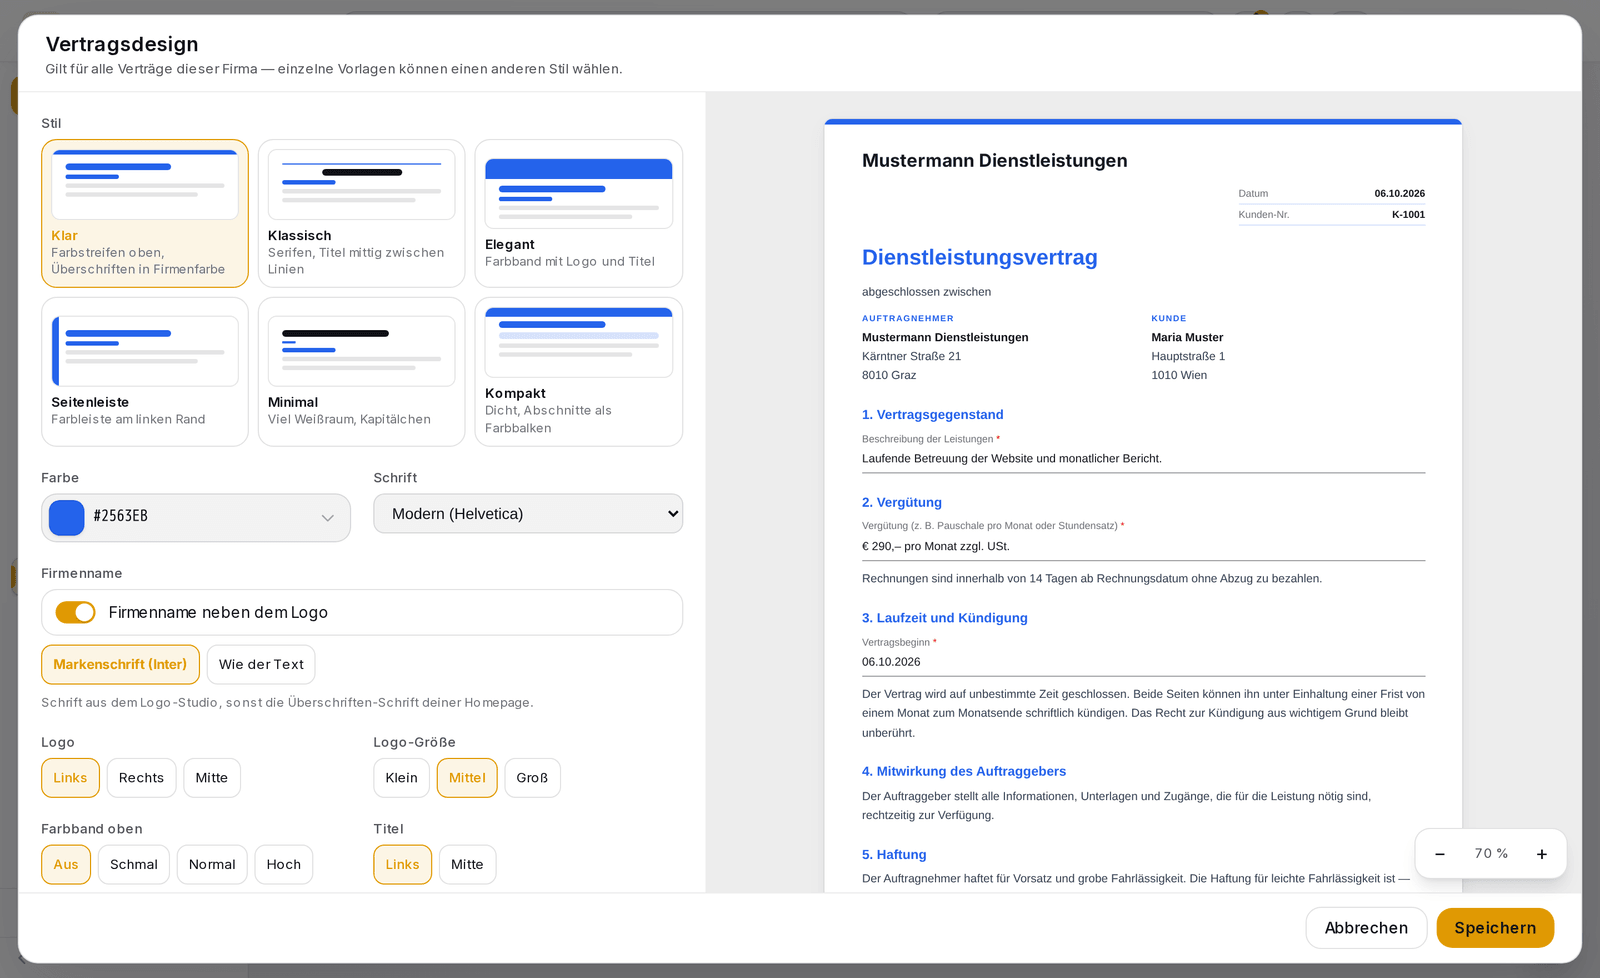Viewport: 1600px width, 978px height.
Task: Set Farbband oben to Hoch
Action: tap(284, 865)
